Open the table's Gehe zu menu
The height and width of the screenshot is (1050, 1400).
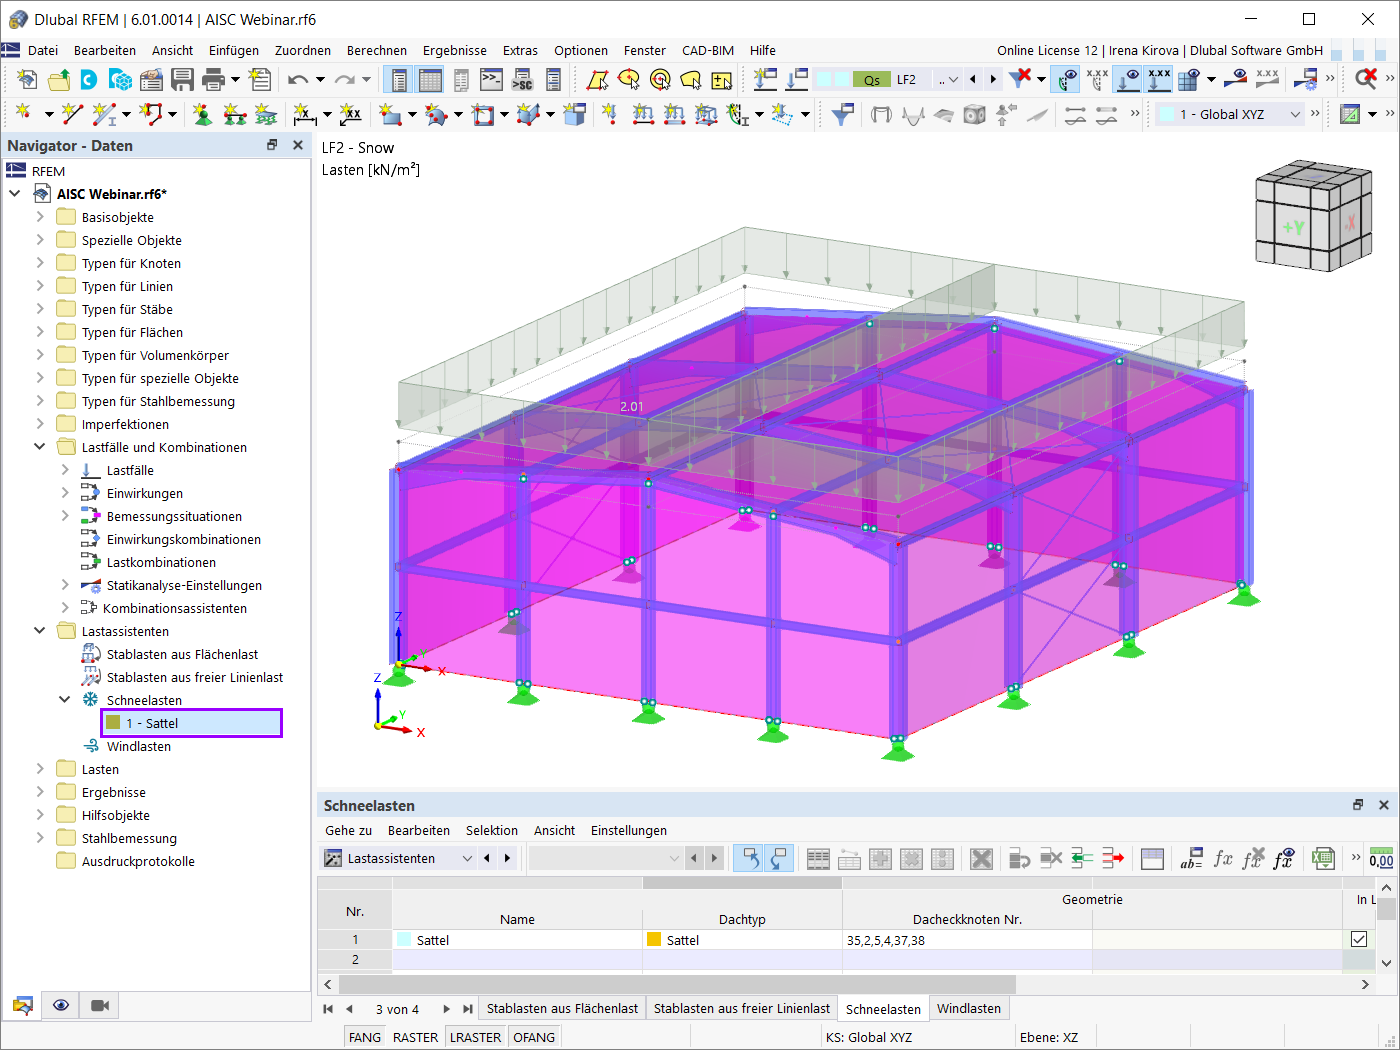coord(348,830)
